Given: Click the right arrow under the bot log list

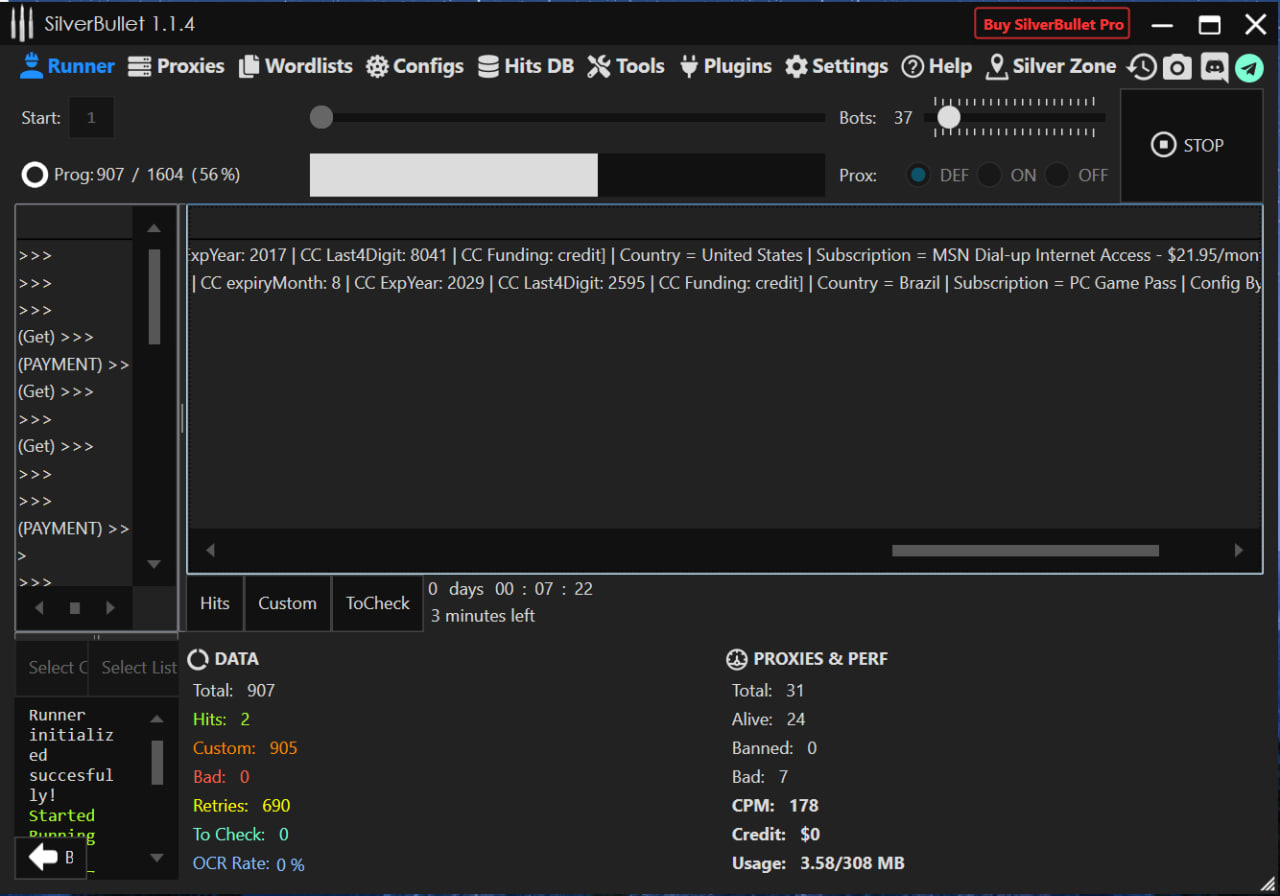Looking at the screenshot, I should (110, 608).
